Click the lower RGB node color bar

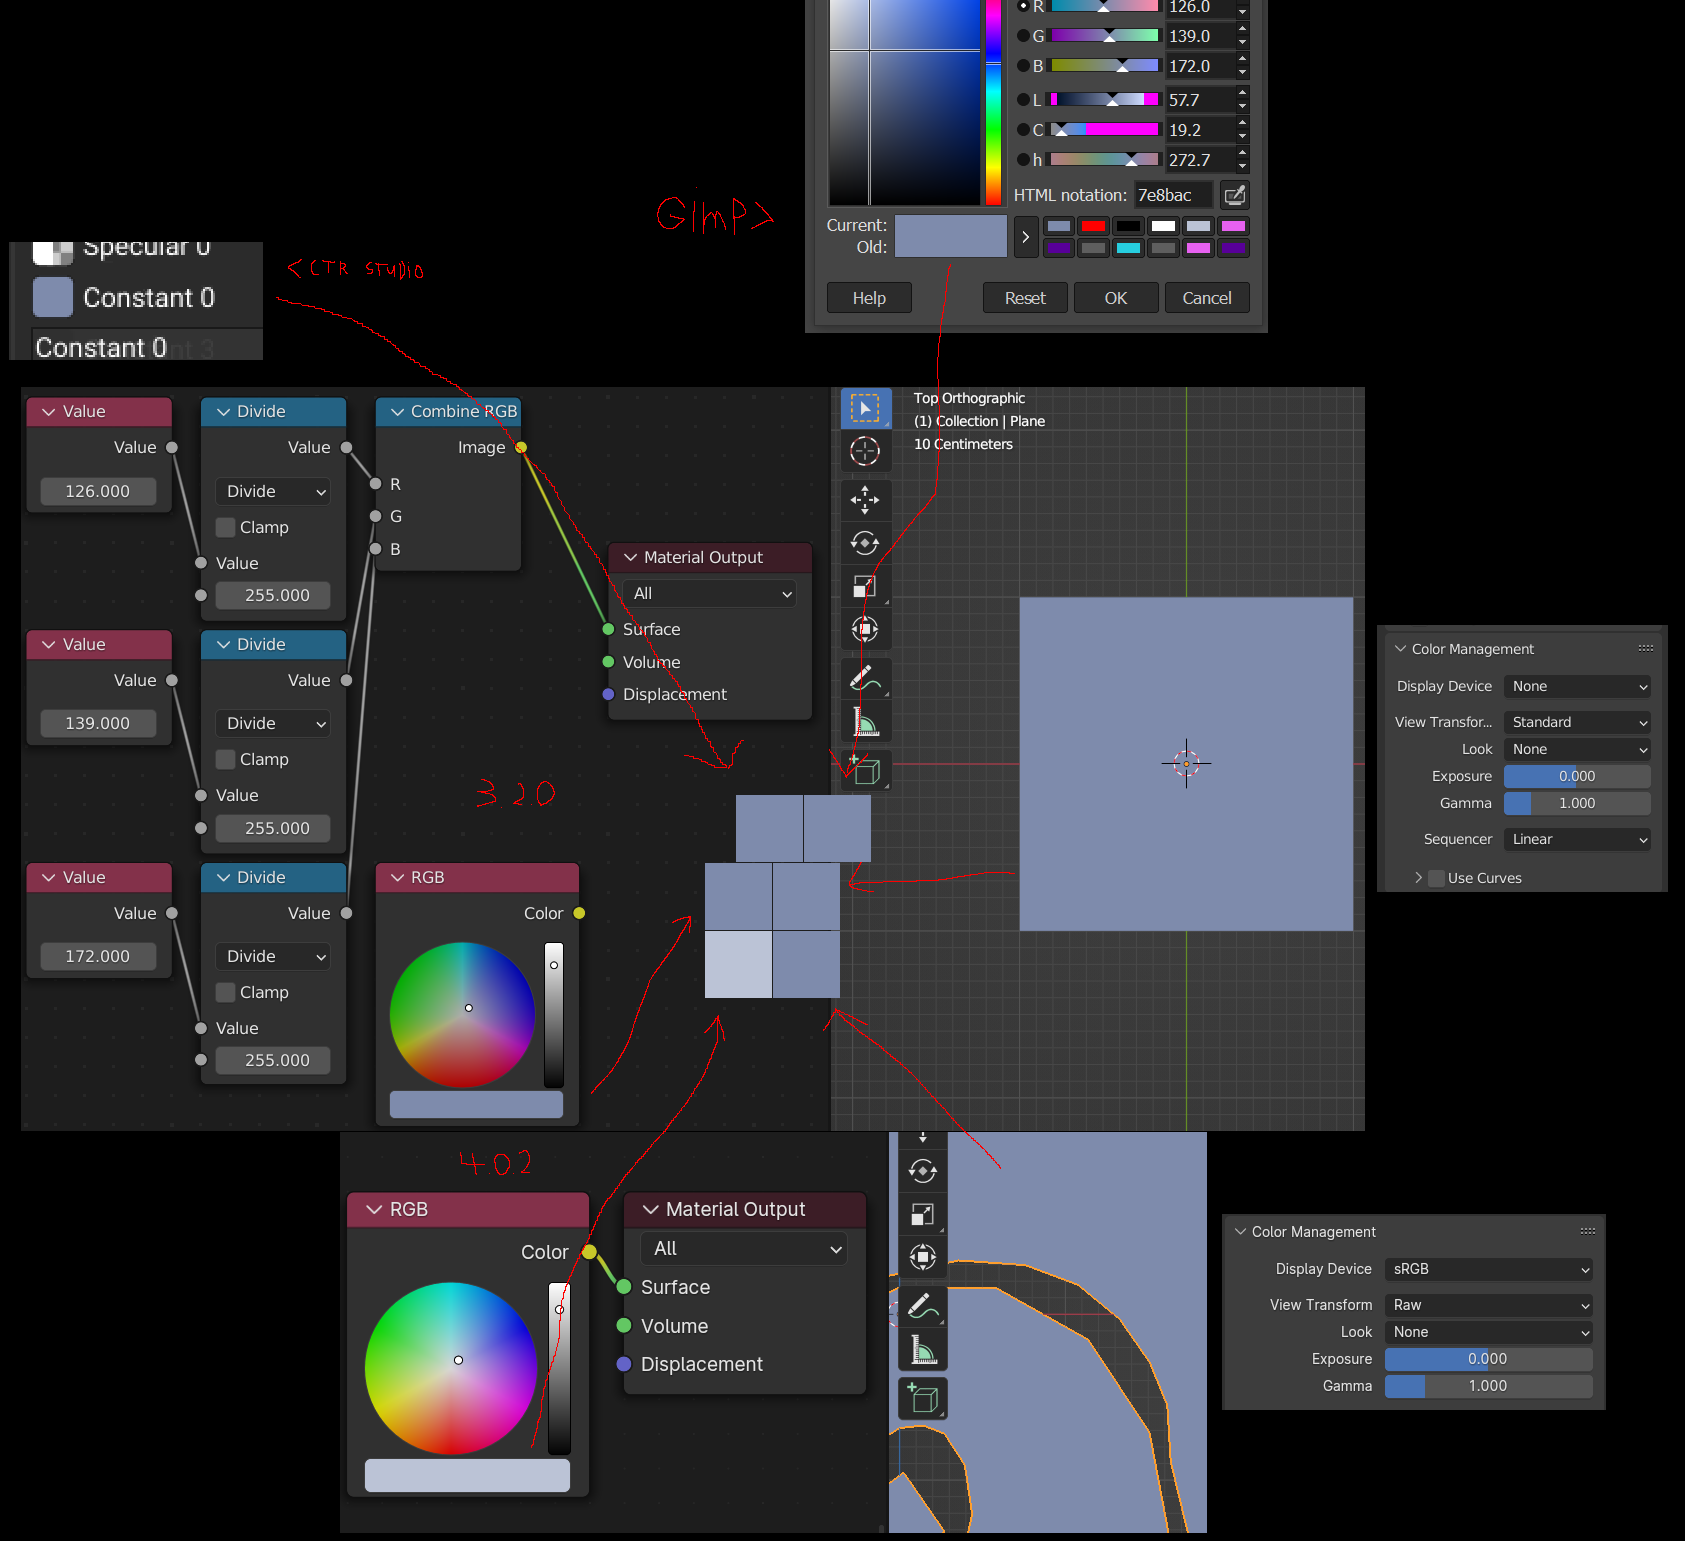467,1475
